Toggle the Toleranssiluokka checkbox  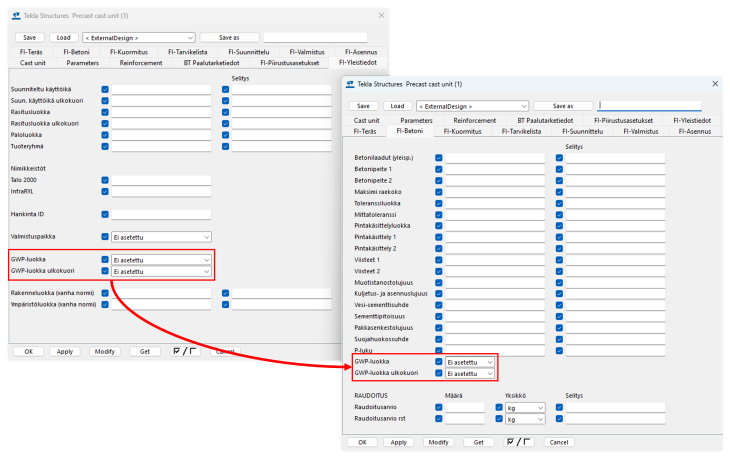coord(439,203)
